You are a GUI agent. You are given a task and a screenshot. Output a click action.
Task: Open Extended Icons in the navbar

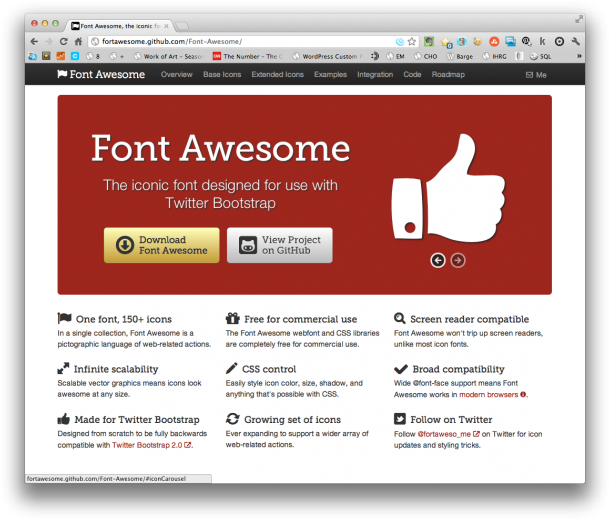click(x=277, y=75)
